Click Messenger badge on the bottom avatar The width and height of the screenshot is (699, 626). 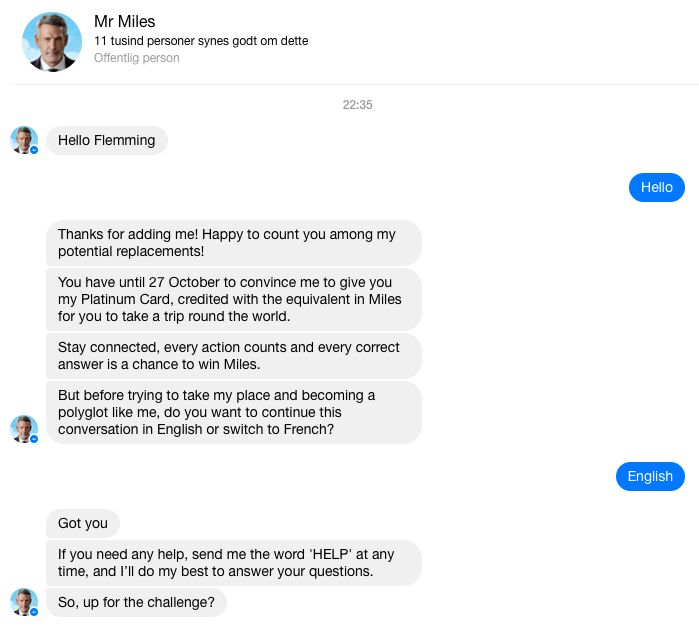pyautogui.click(x=34, y=612)
